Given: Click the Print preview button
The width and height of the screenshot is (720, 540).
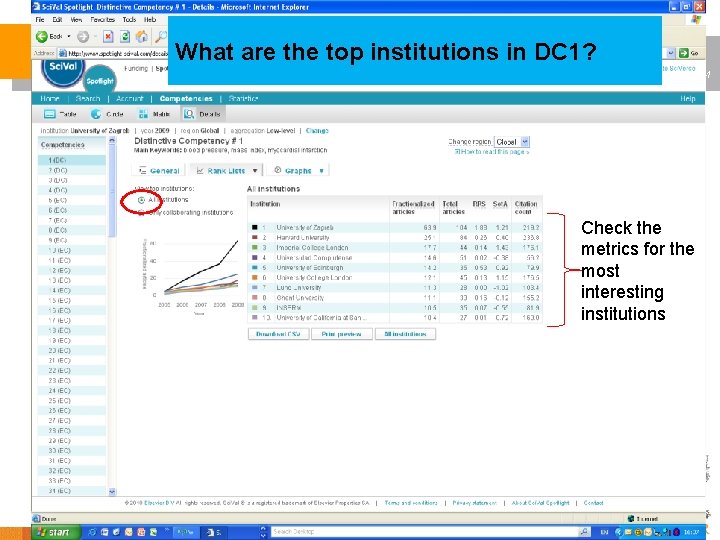Looking at the screenshot, I should point(341,334).
